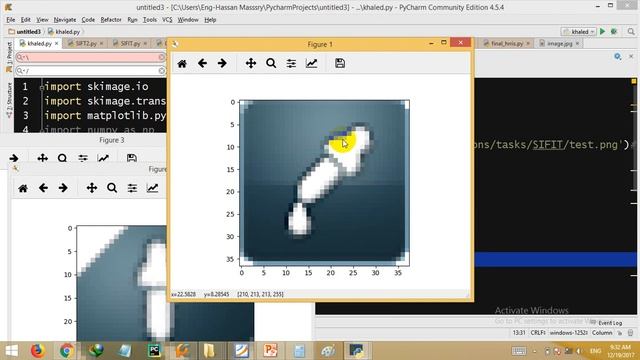The height and width of the screenshot is (360, 640).
Task: Clear the pink search field
Action: pyautogui.click(x=162, y=57)
